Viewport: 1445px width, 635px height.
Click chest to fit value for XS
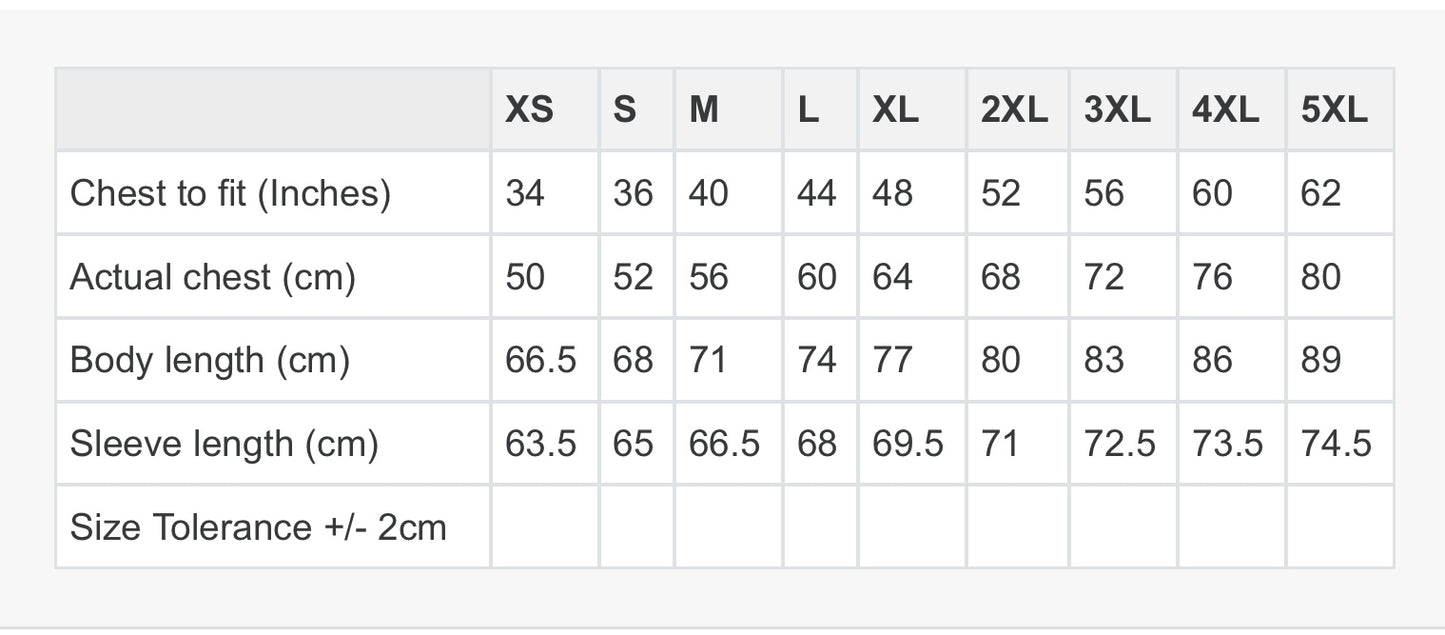[x=525, y=193]
